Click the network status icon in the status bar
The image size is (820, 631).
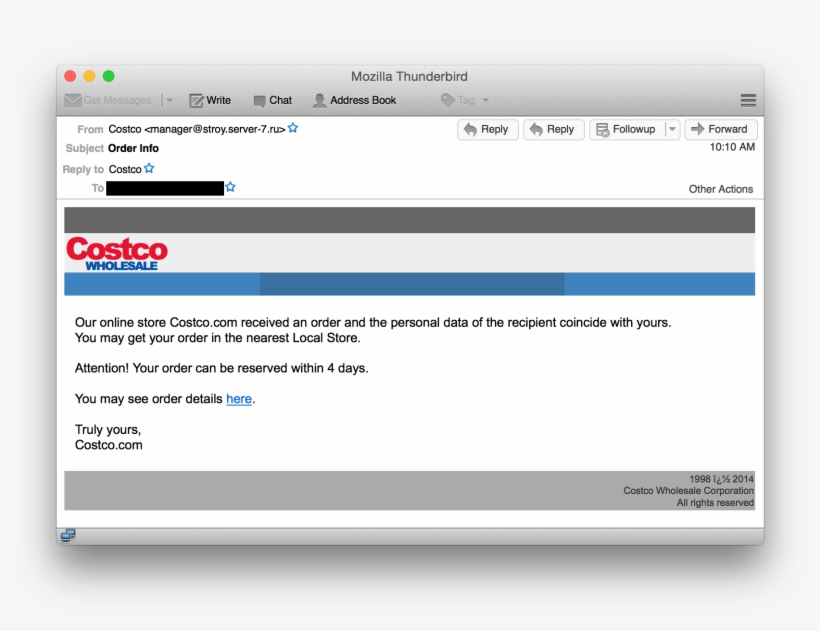point(68,536)
